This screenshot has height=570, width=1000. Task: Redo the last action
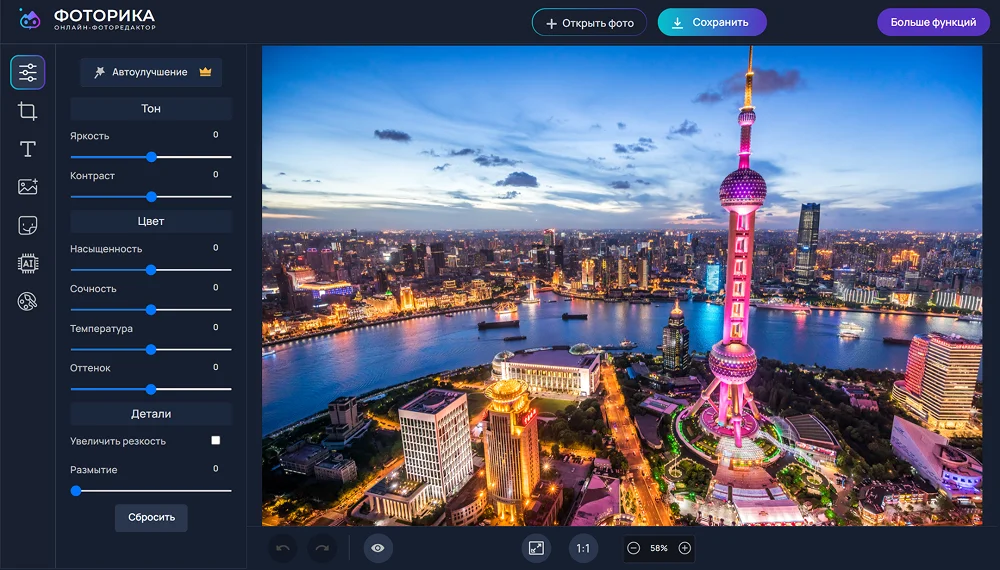click(x=322, y=548)
